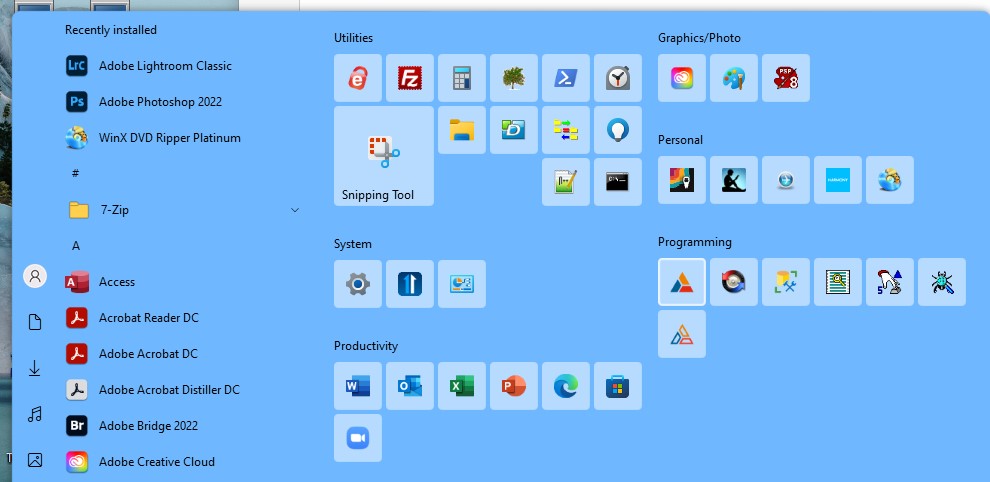990x482 pixels.
Task: Open the outlined triangle tile in Programming
Action: point(682,334)
